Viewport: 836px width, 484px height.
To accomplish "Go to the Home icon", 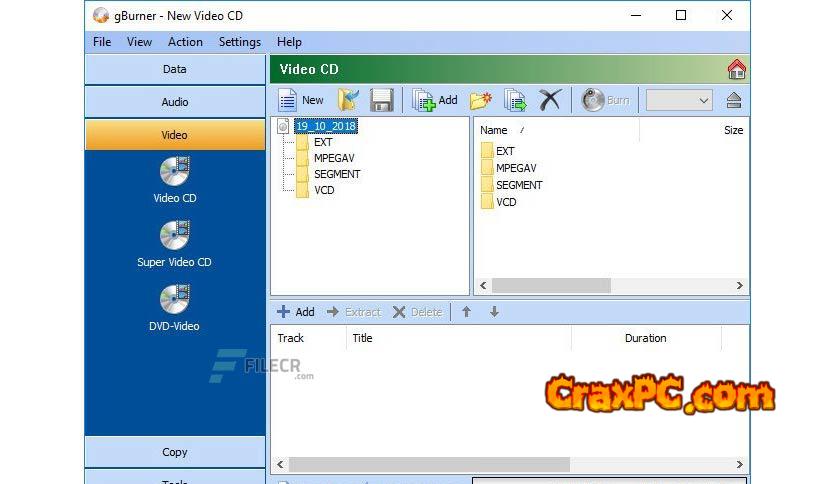I will tap(737, 69).
